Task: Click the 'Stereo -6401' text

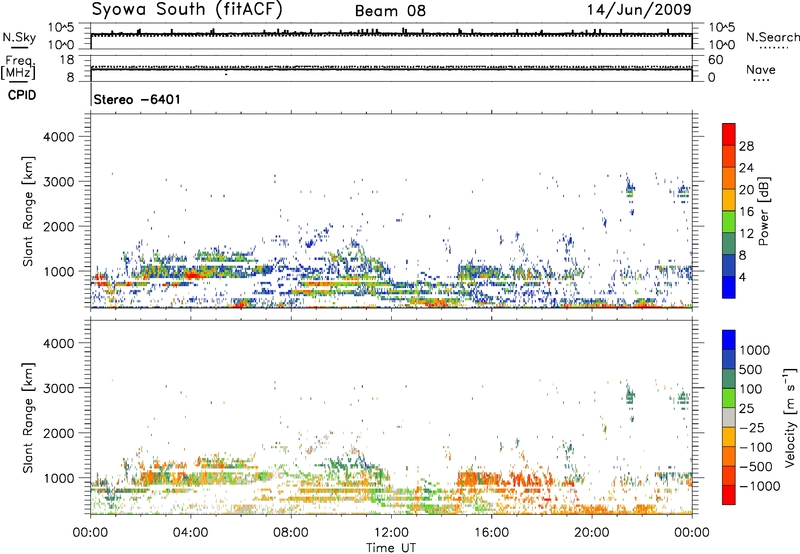Action: point(137,99)
